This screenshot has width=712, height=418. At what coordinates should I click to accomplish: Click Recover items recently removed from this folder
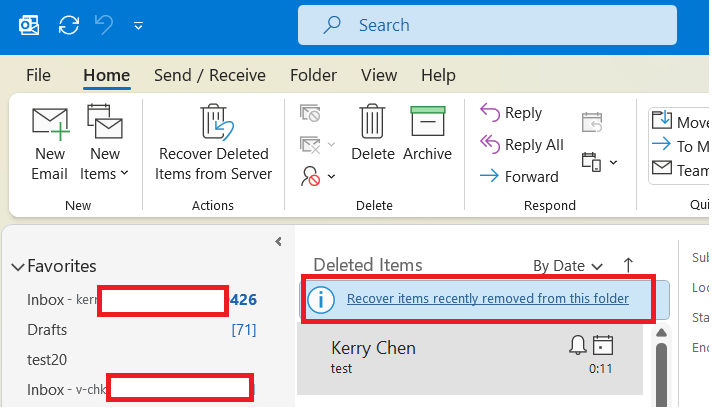488,299
